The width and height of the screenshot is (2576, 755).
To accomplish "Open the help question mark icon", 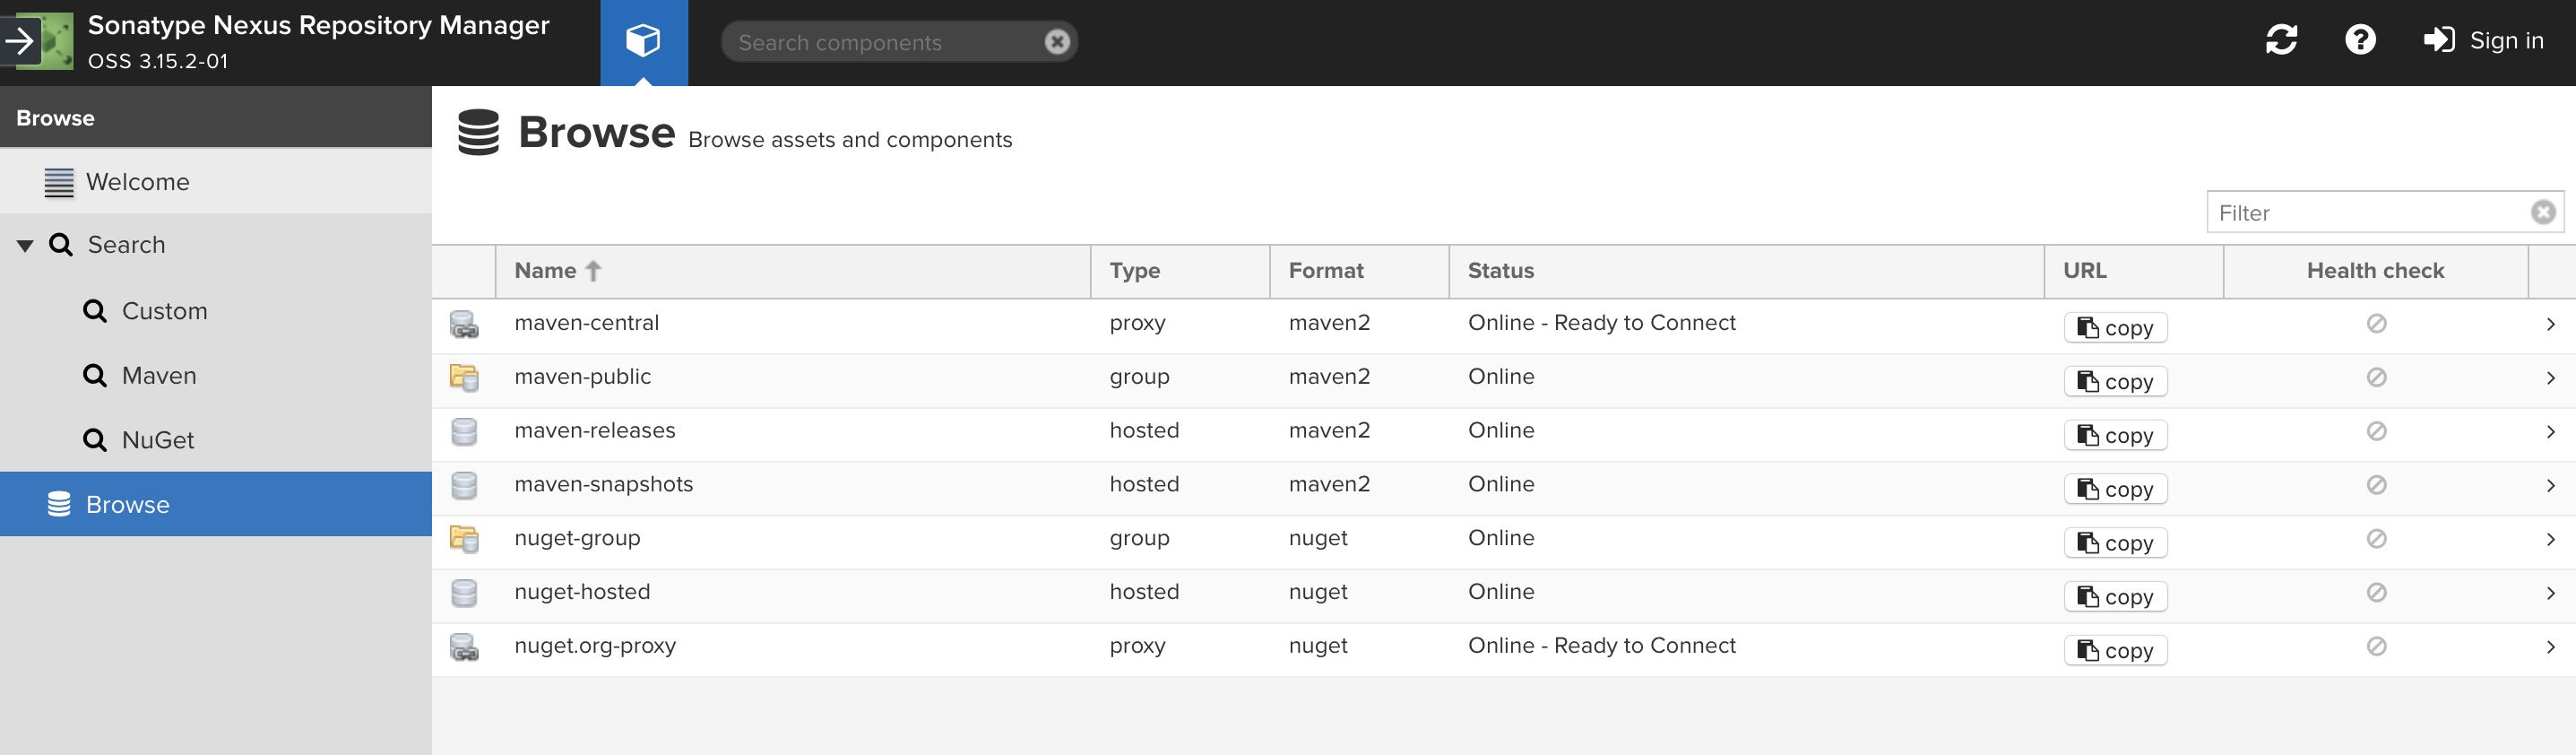I will tap(2360, 40).
